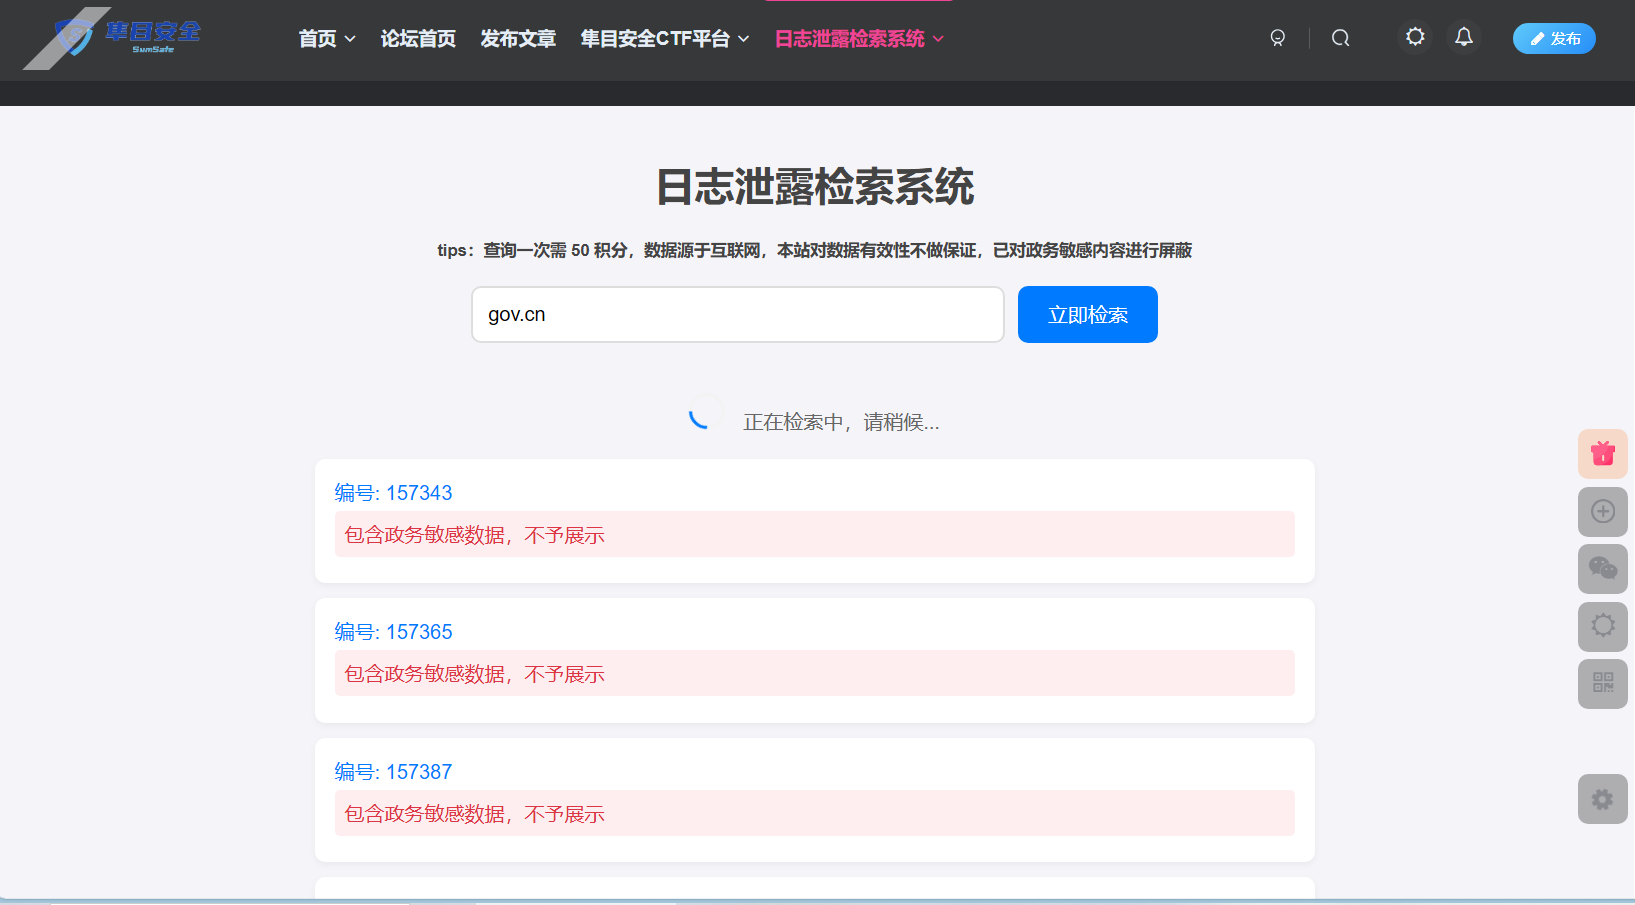Open the WeChat contact icon in the sidebar
1635x905 pixels.
[1602, 569]
